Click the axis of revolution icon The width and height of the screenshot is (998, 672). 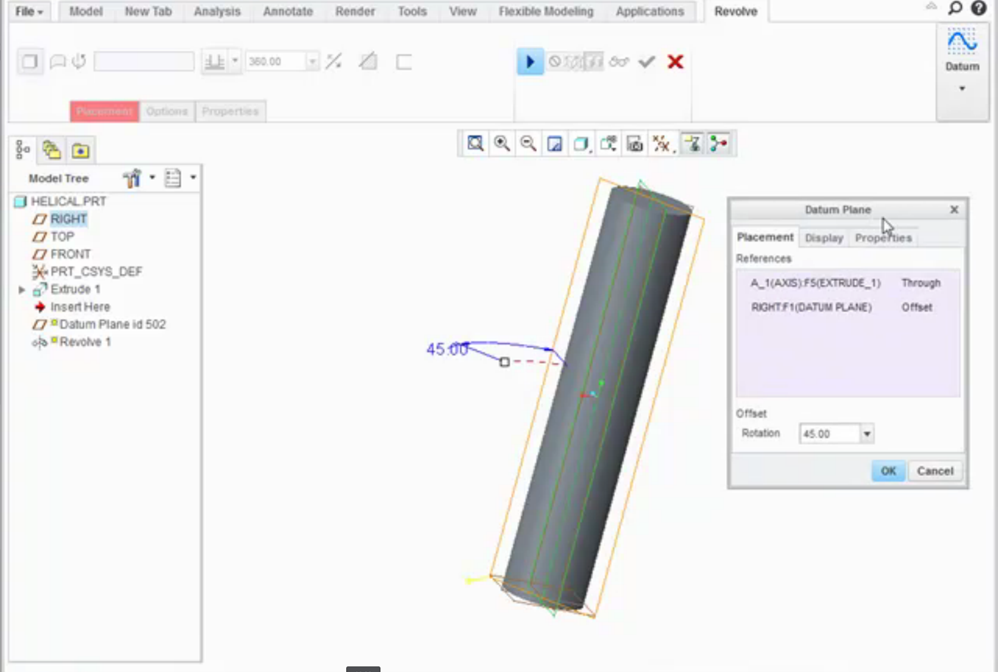[x=79, y=62]
